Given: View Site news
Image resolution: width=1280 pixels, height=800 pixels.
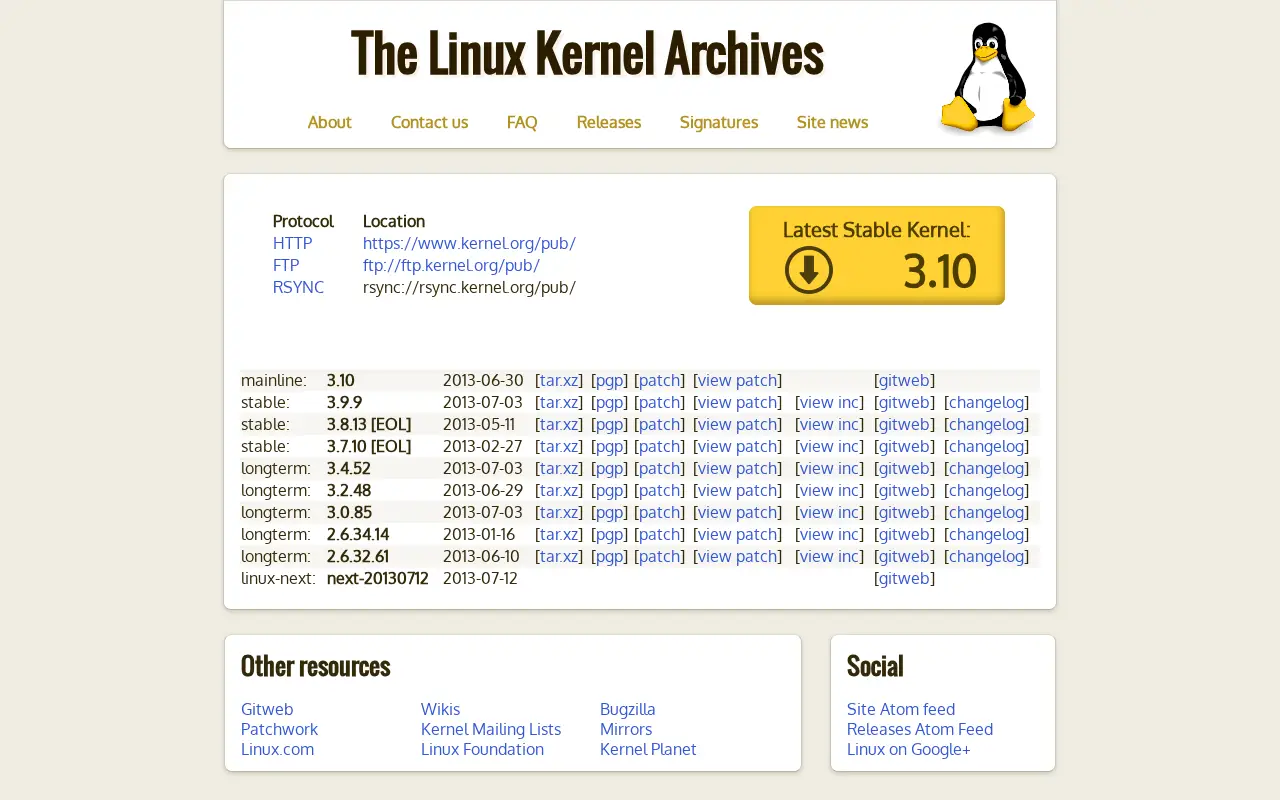Looking at the screenshot, I should 832,122.
